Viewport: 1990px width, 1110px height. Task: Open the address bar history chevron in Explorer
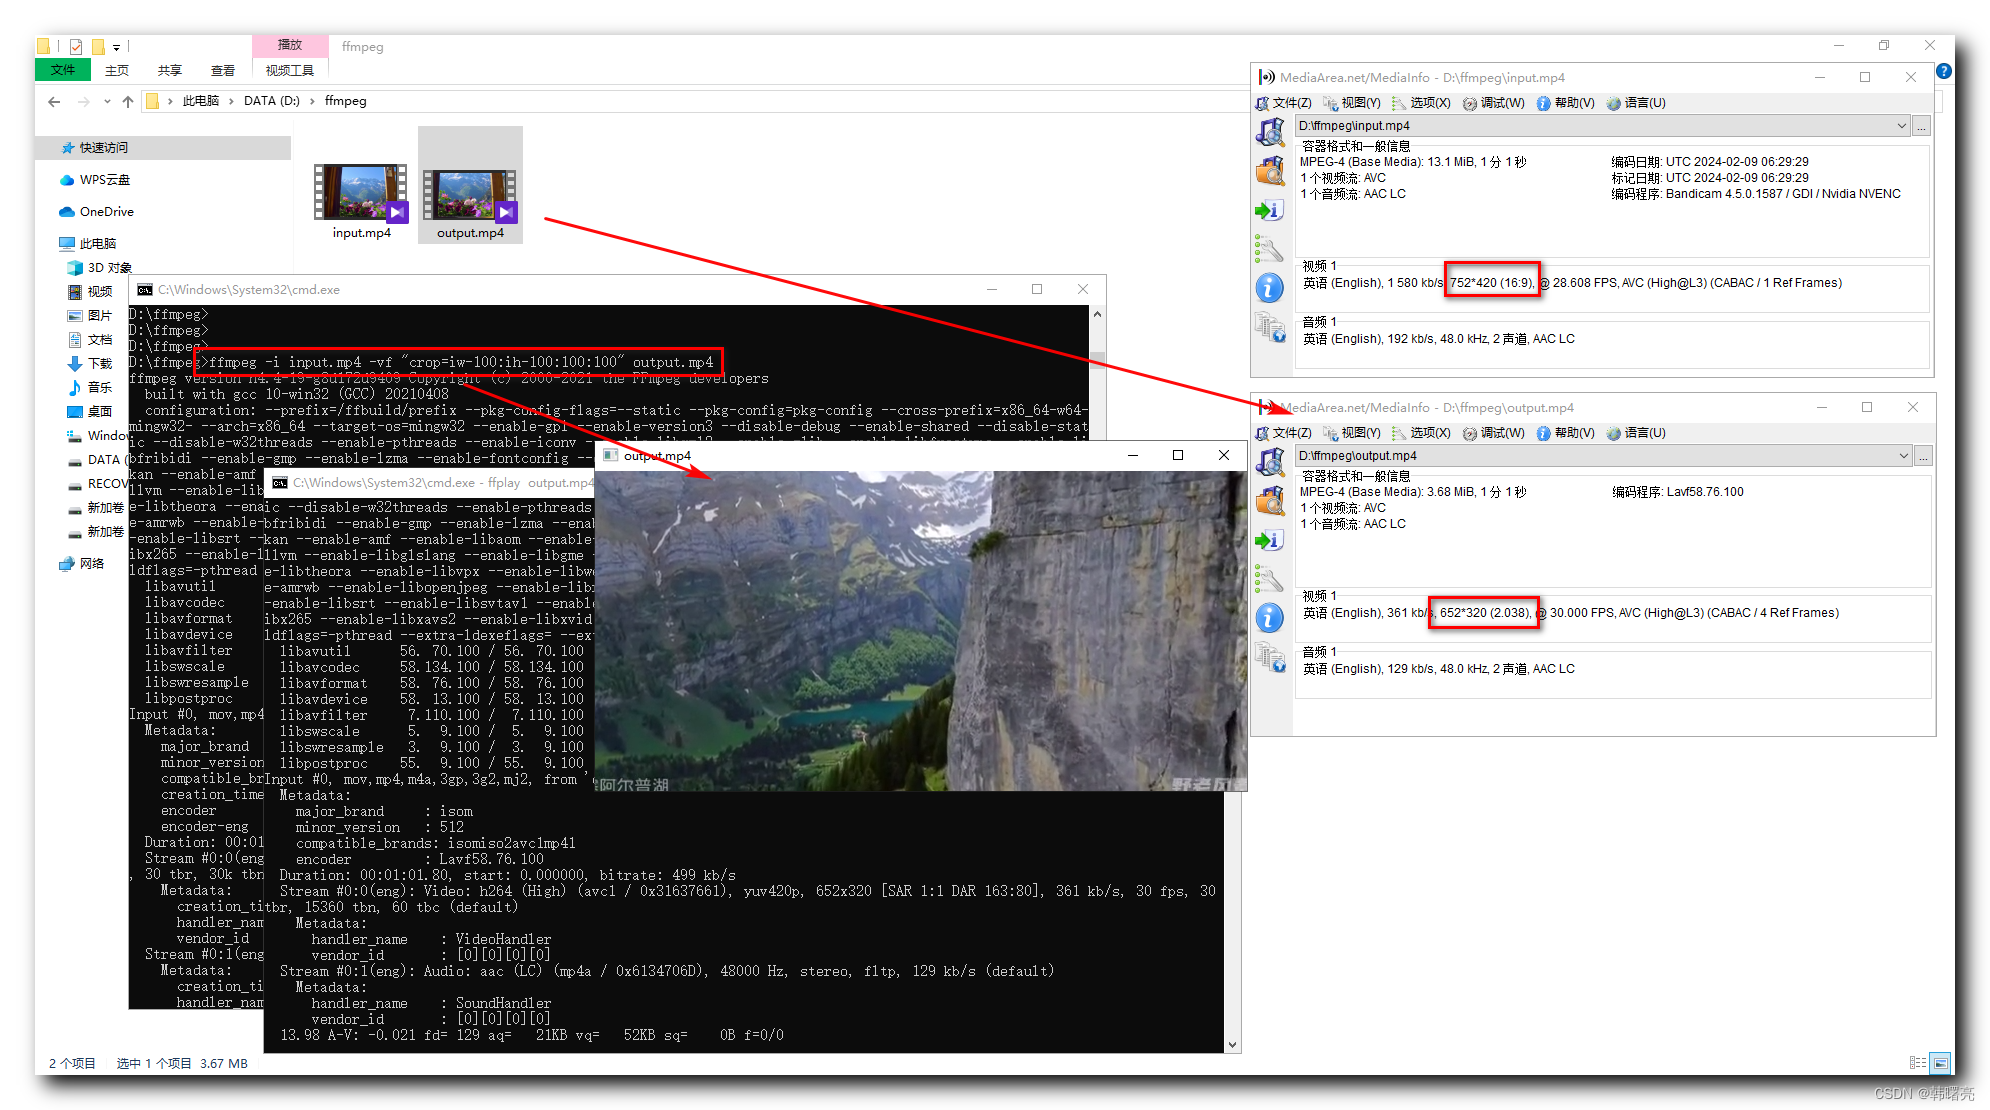pyautogui.click(x=107, y=101)
